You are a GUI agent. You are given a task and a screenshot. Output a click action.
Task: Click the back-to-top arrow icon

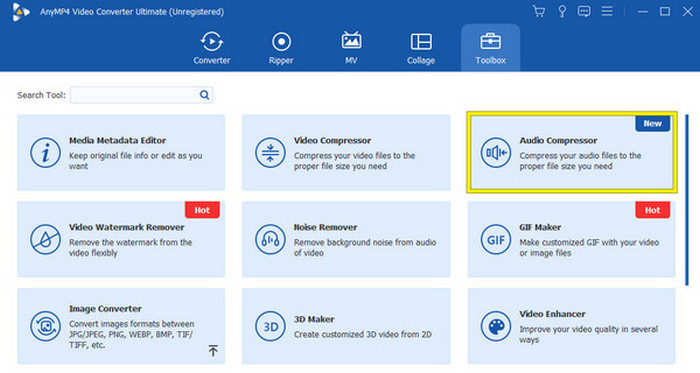tap(213, 350)
